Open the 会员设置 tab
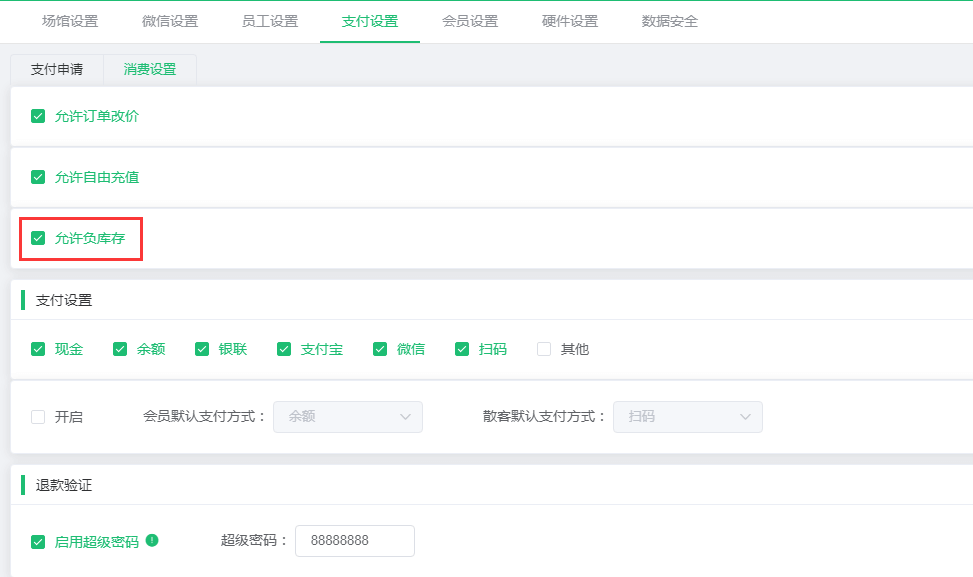973x577 pixels. click(470, 21)
